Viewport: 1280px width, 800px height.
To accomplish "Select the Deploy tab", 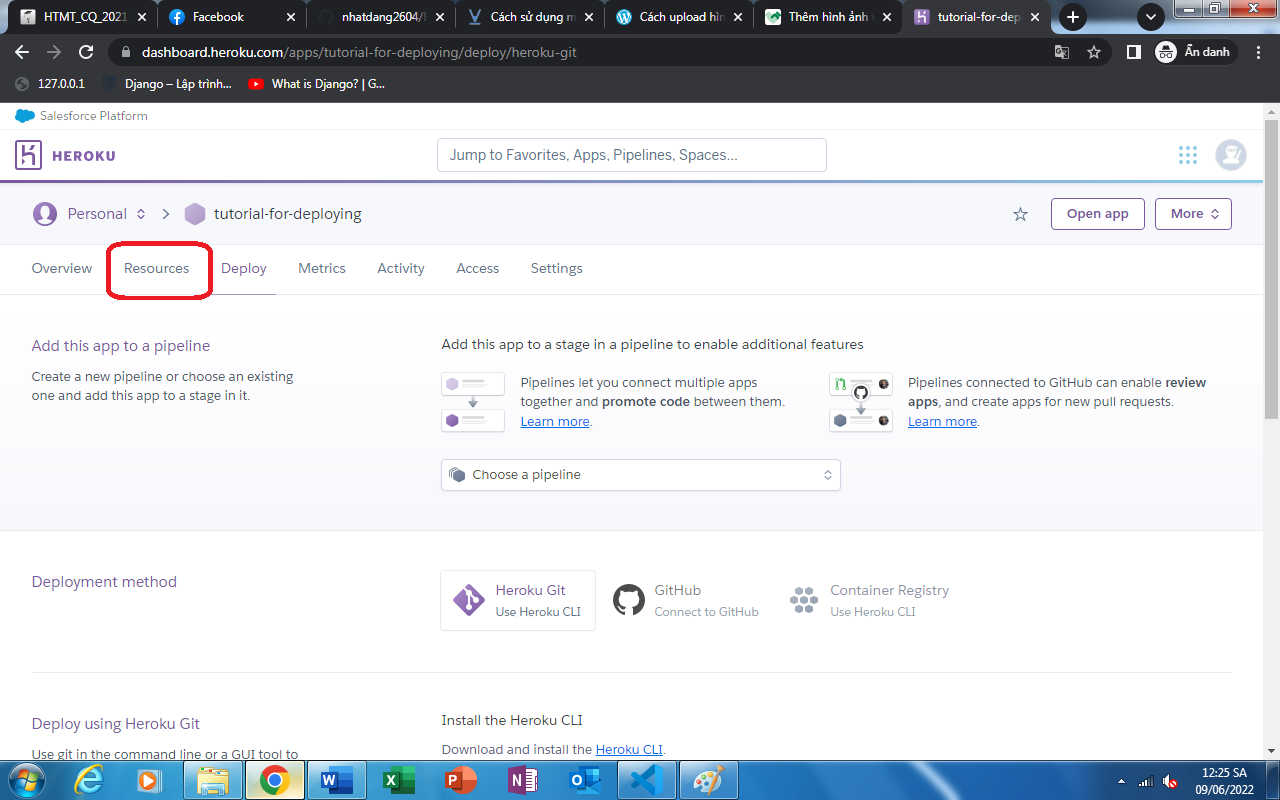I will tap(244, 268).
